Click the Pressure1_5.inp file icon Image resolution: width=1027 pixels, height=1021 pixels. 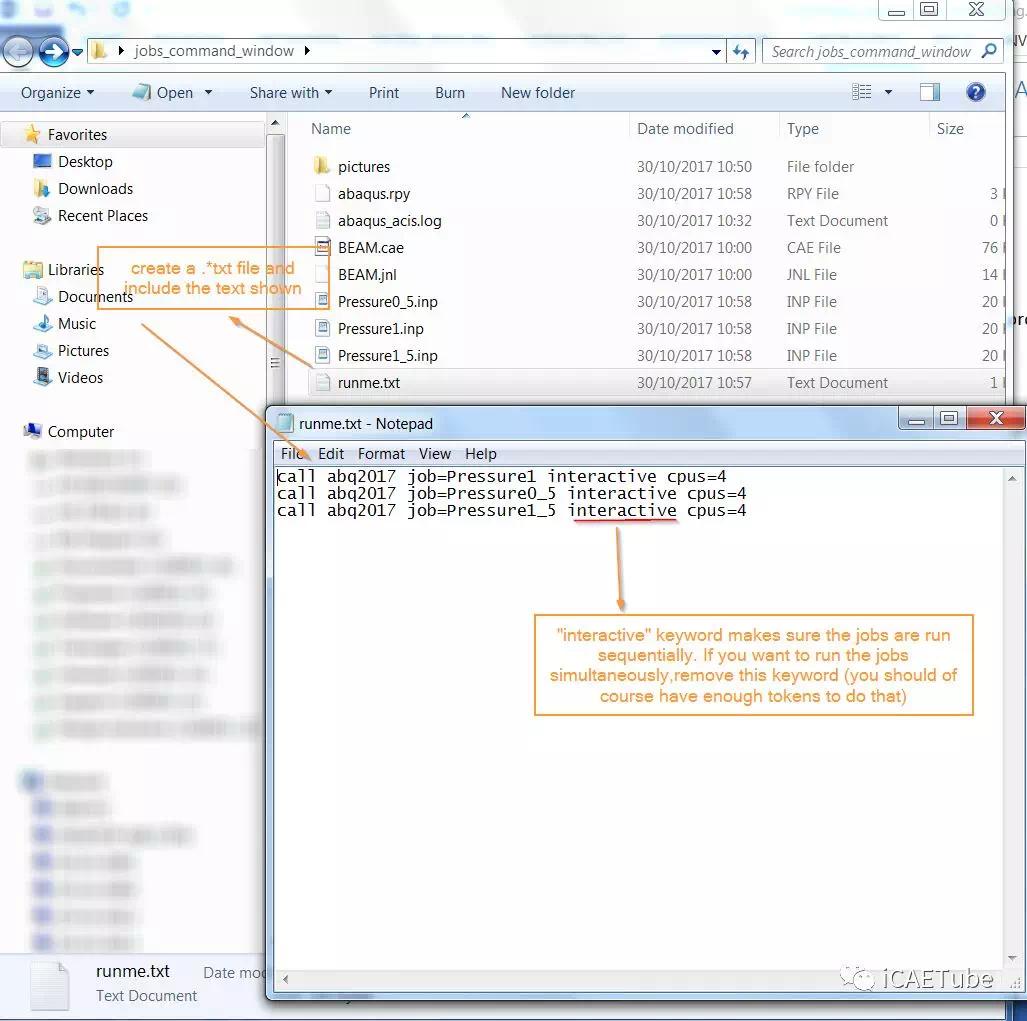(322, 355)
